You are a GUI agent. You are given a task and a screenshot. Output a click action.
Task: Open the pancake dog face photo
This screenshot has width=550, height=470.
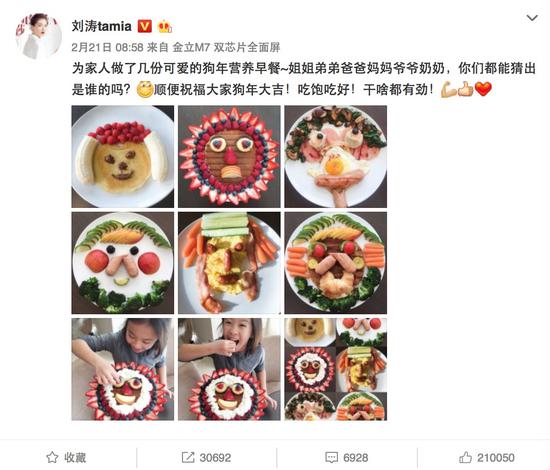pos(123,156)
